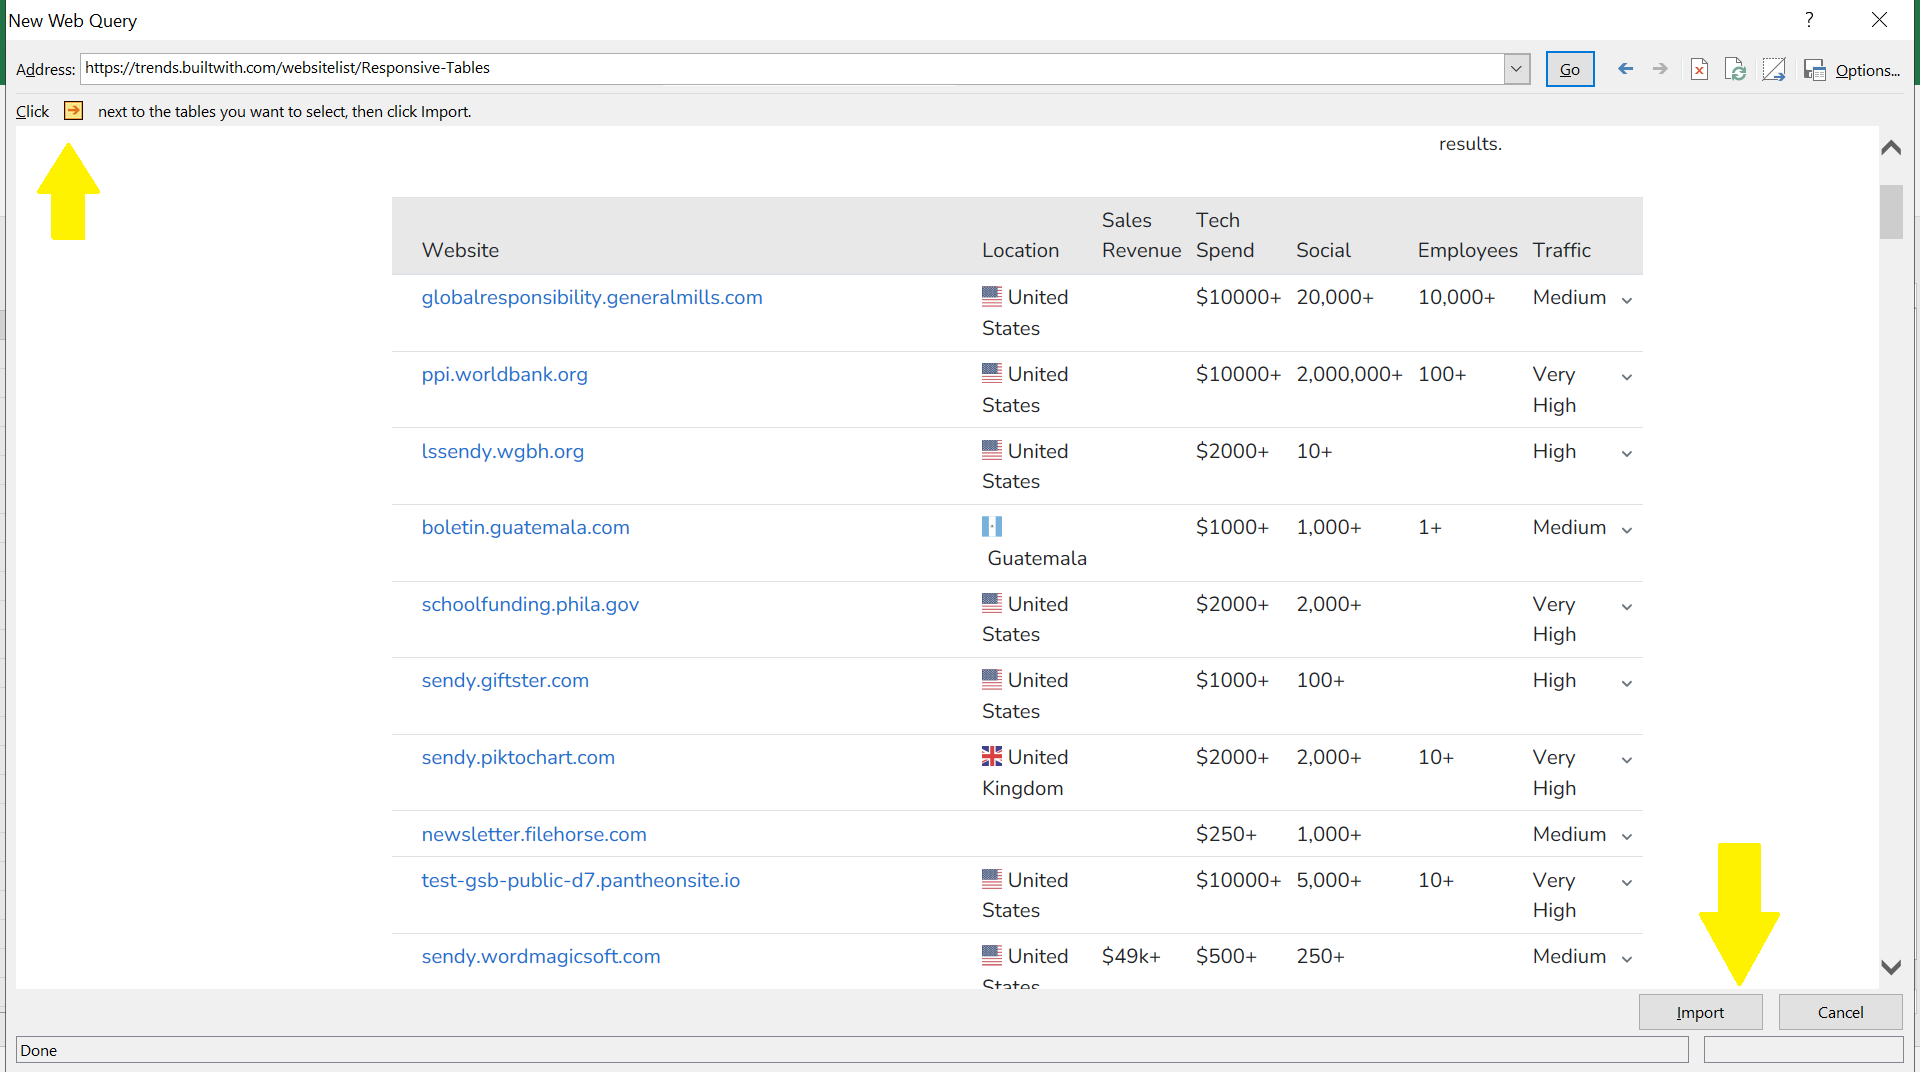Screen dimensions: 1920x1072
Task: Expand the globalresponsibility.generalmills.com row chevron
Action: pos(1627,300)
